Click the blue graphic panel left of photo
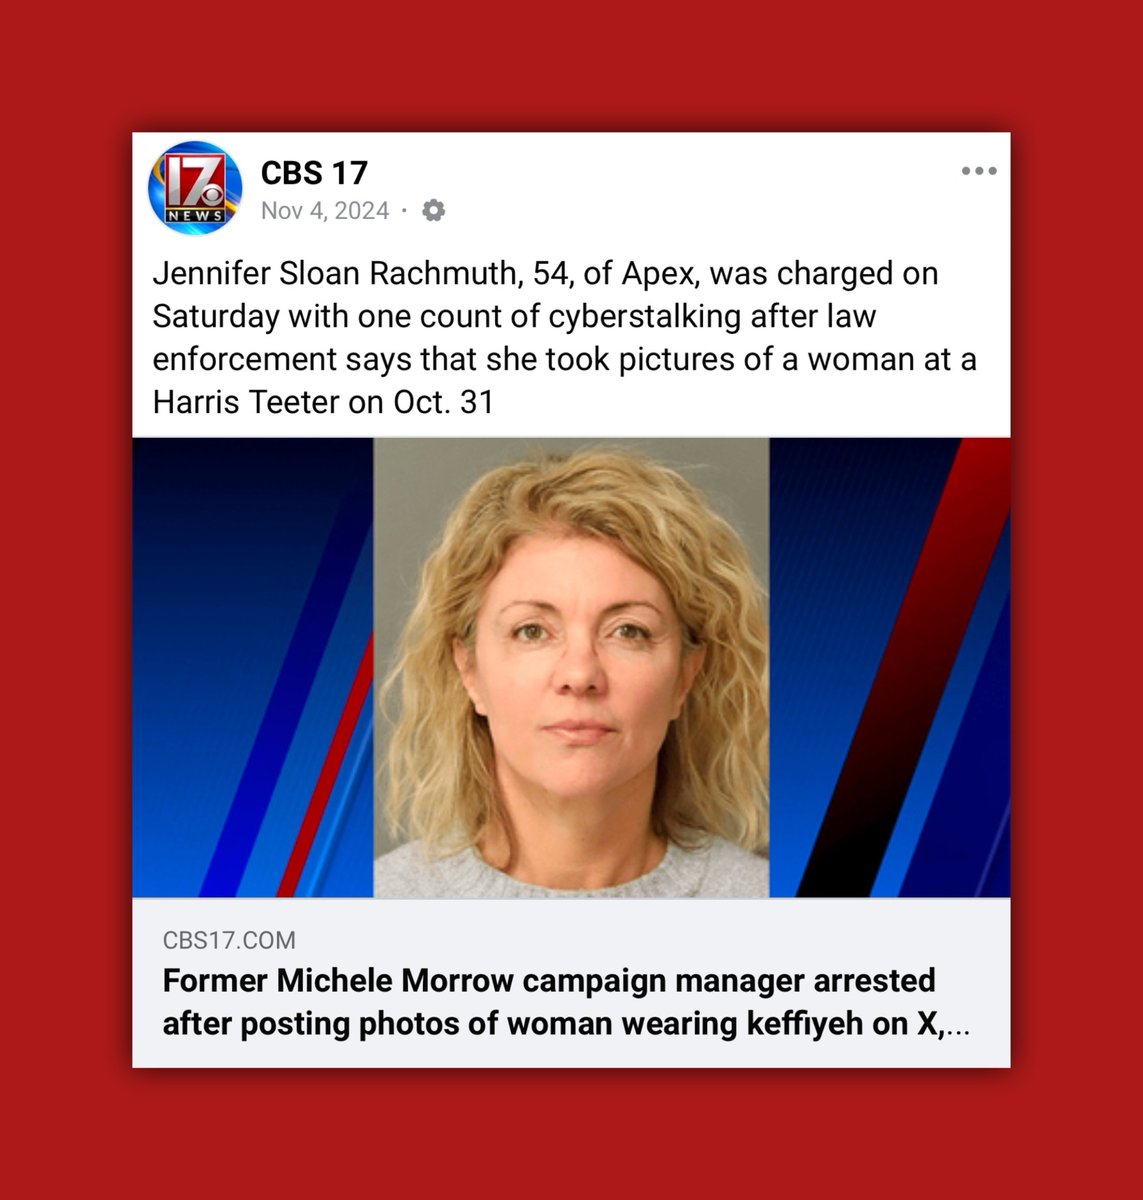The image size is (1143, 1200). 253,667
